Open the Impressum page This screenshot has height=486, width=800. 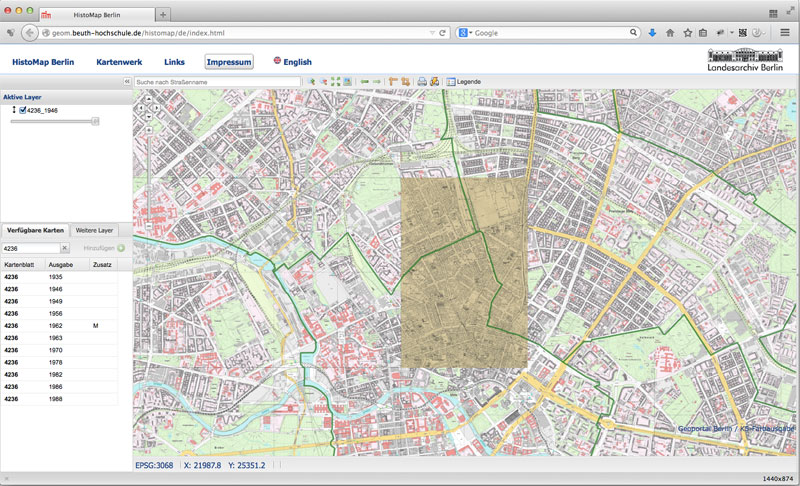[229, 62]
